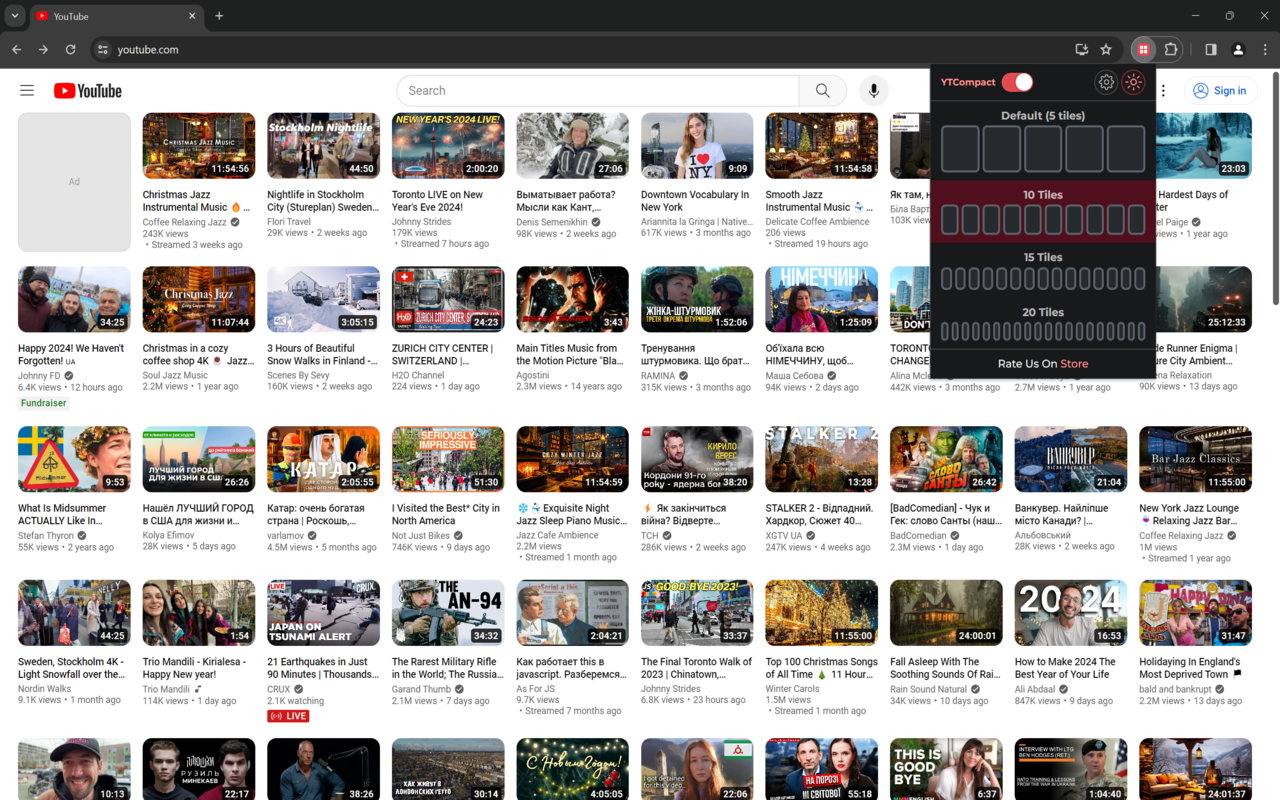Click the Chrome profile avatar icon

1238,48
